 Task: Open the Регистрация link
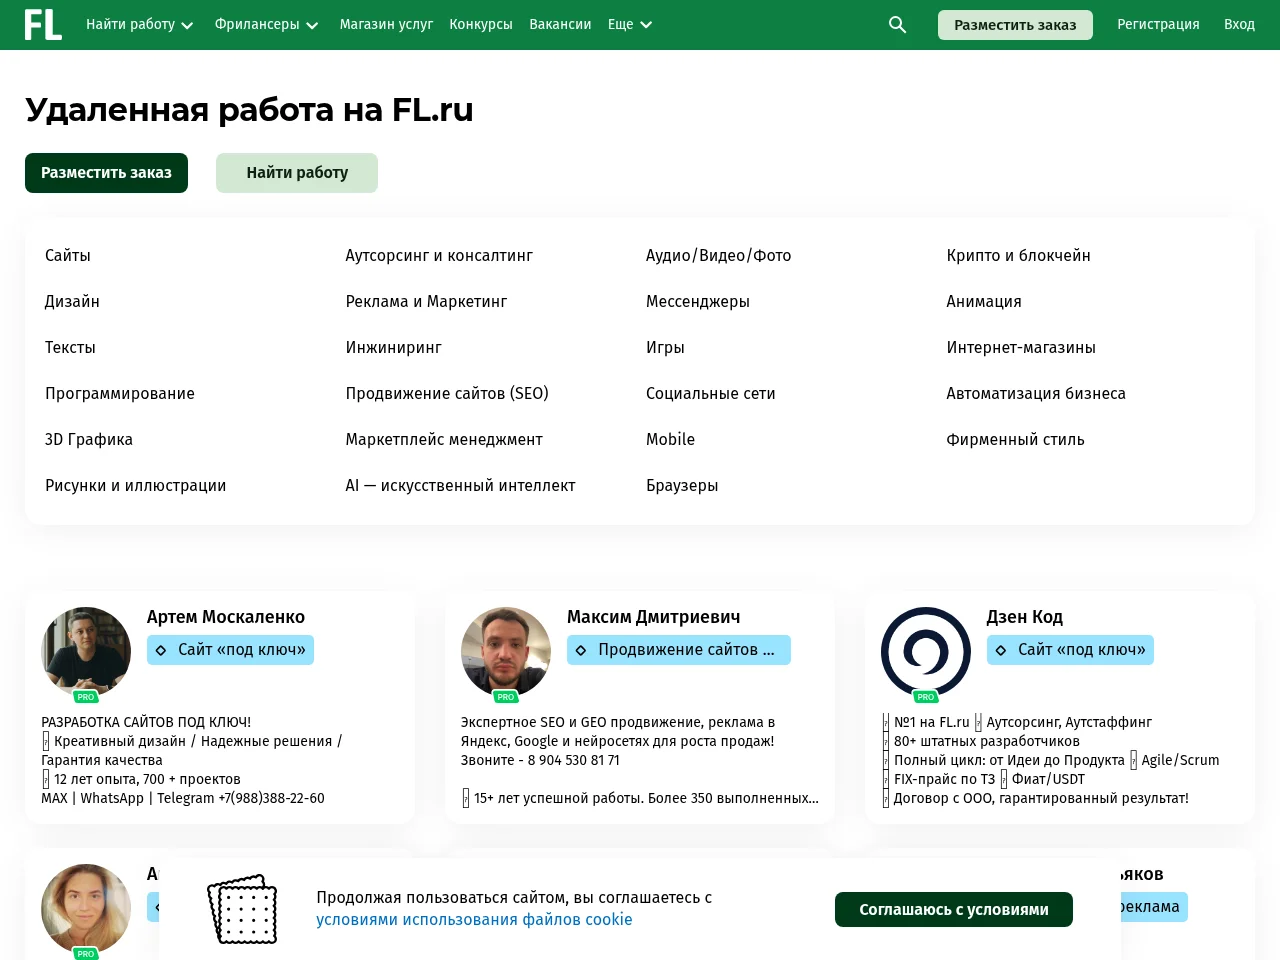click(1158, 25)
